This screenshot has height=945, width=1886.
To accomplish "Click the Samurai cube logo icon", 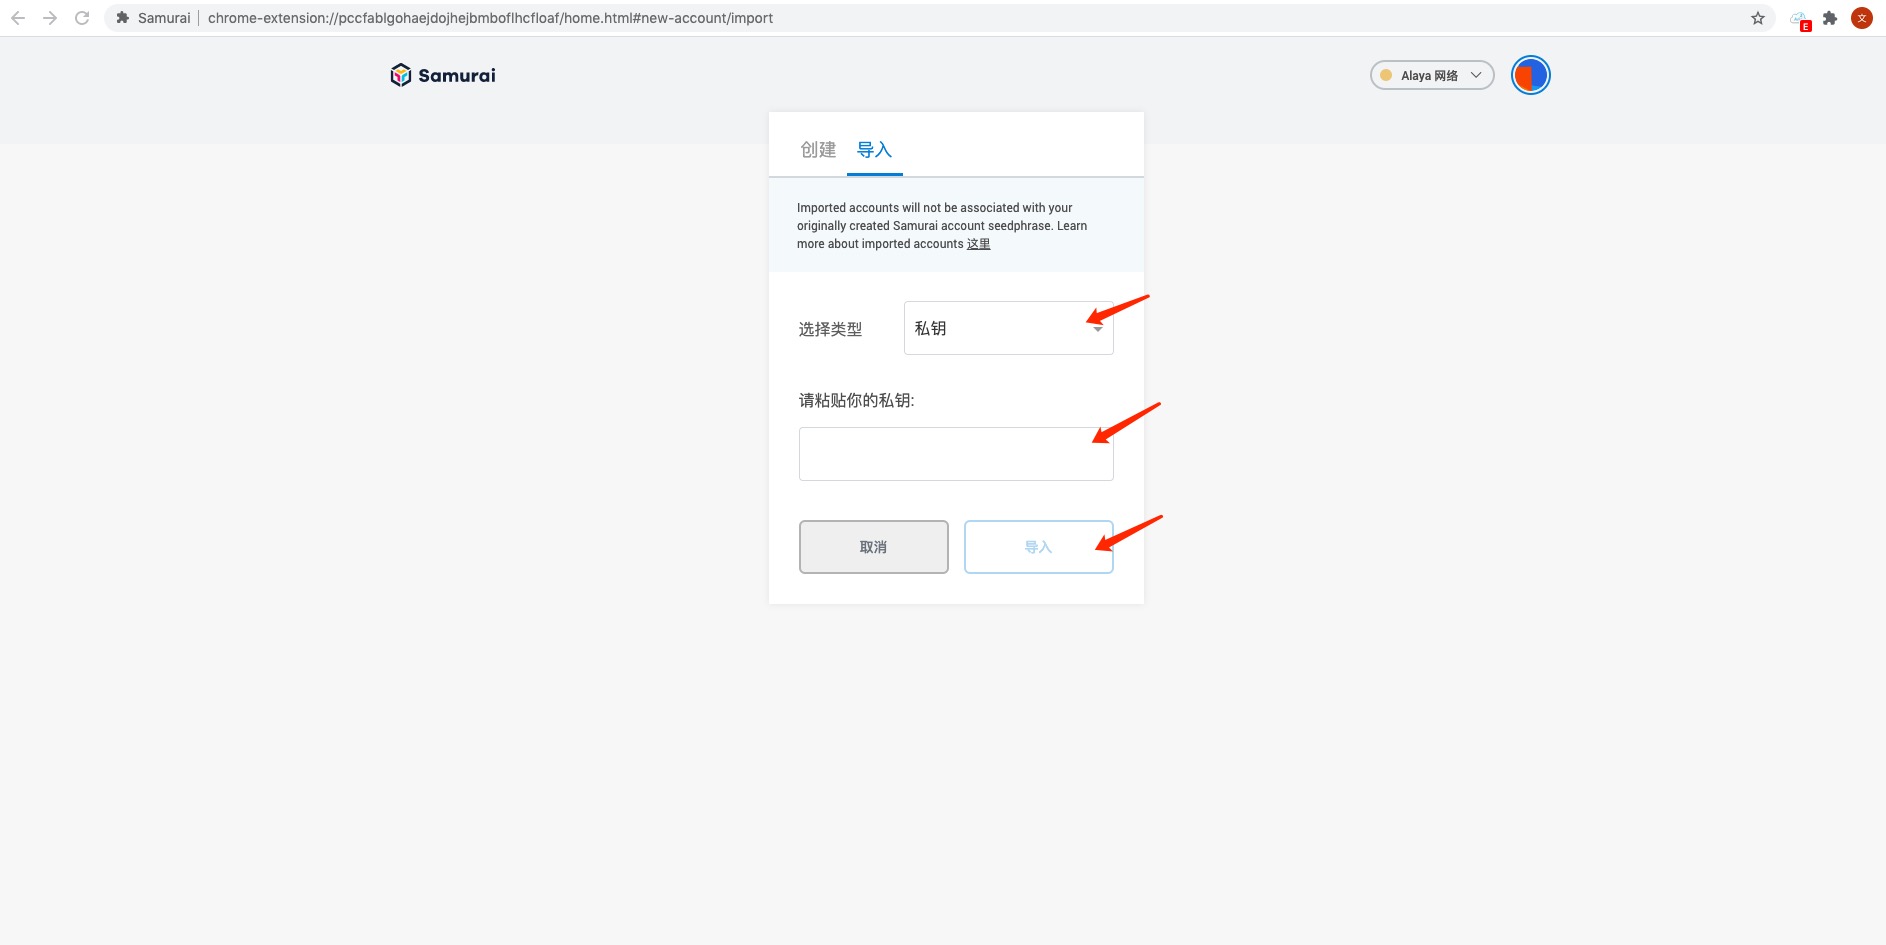I will click(401, 75).
